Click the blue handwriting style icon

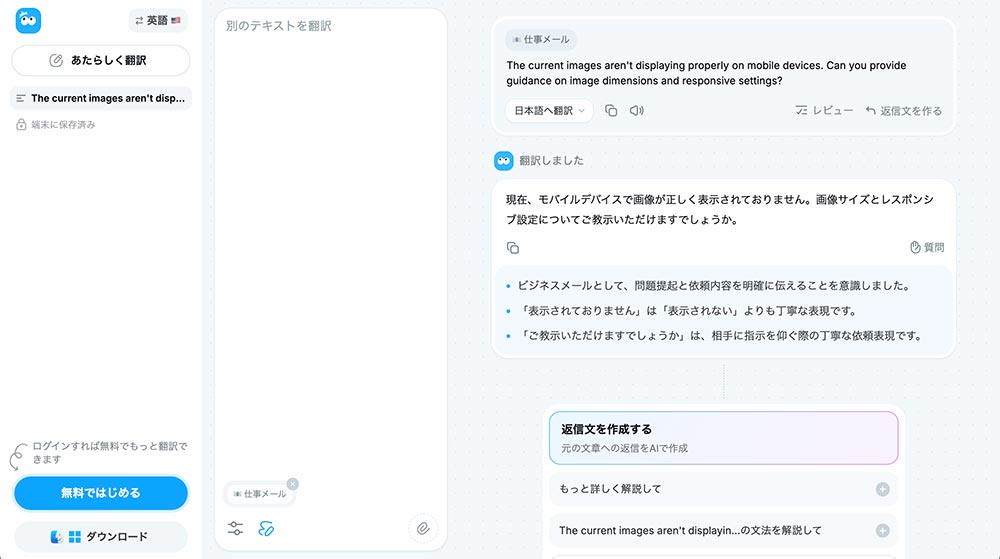(266, 528)
